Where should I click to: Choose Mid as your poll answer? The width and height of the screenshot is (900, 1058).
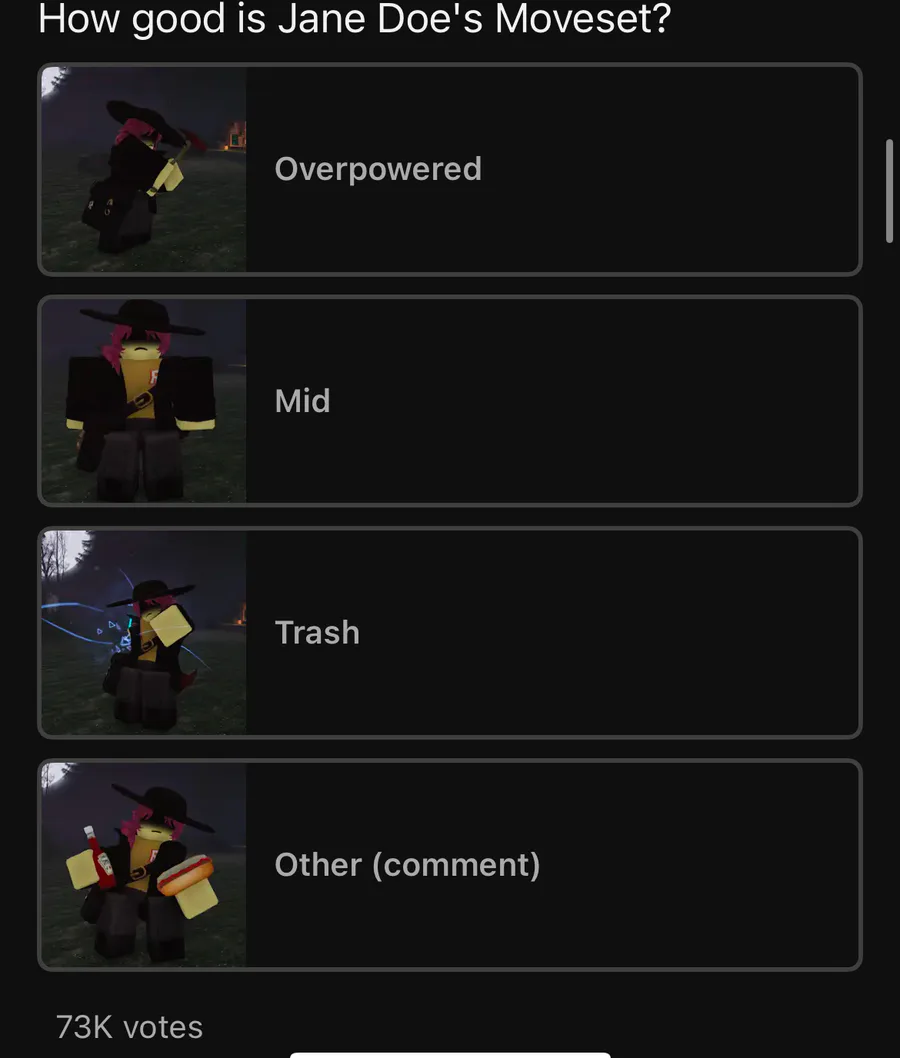point(450,401)
